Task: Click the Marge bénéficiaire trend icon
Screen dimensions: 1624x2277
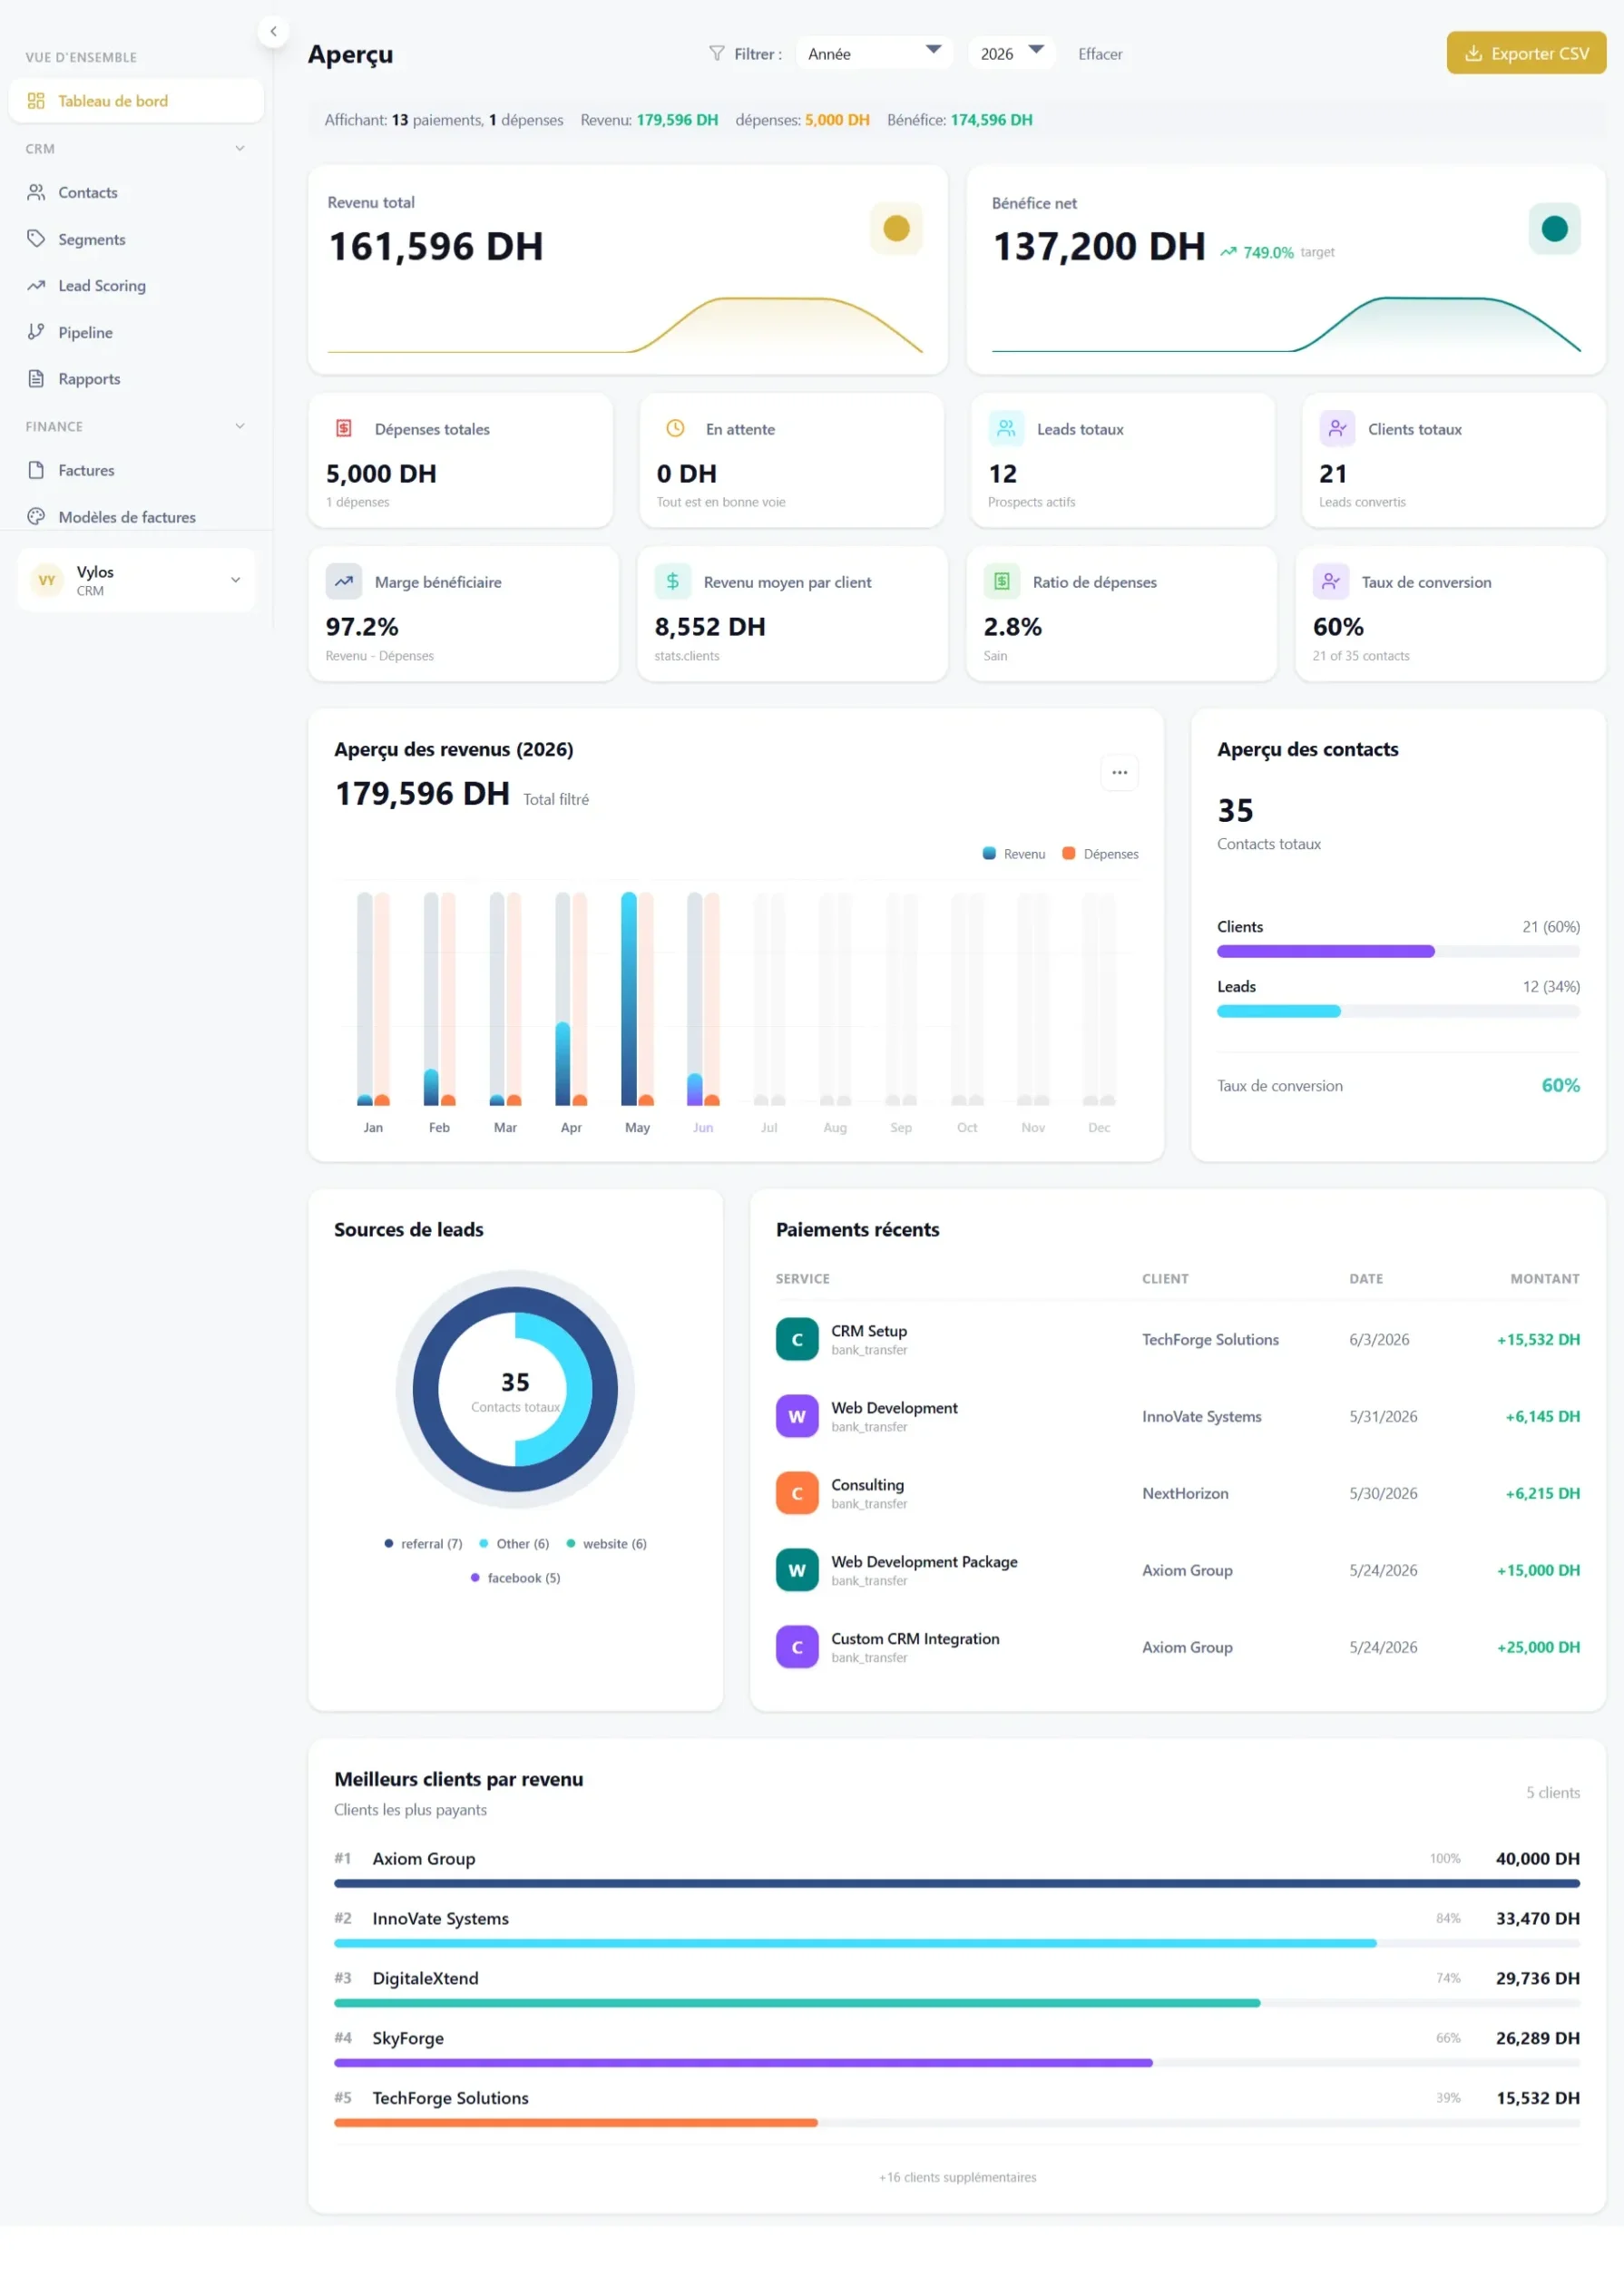Action: pyautogui.click(x=344, y=581)
